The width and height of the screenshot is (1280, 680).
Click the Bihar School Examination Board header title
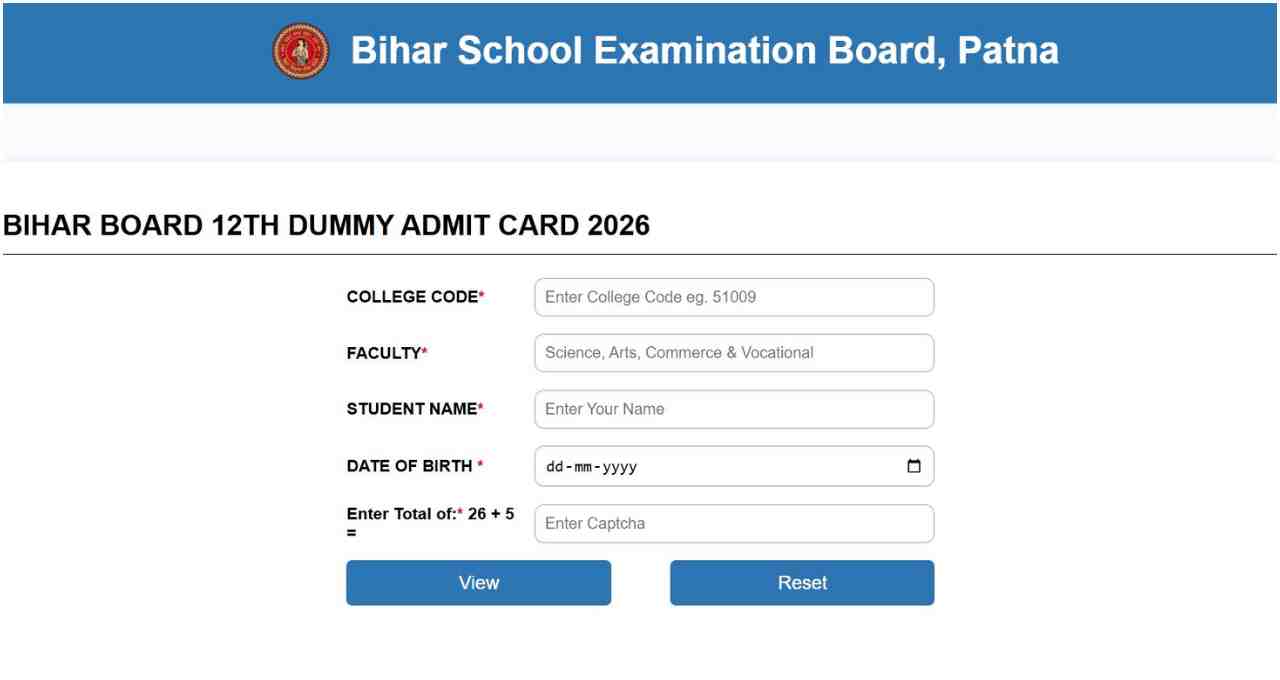tap(704, 51)
